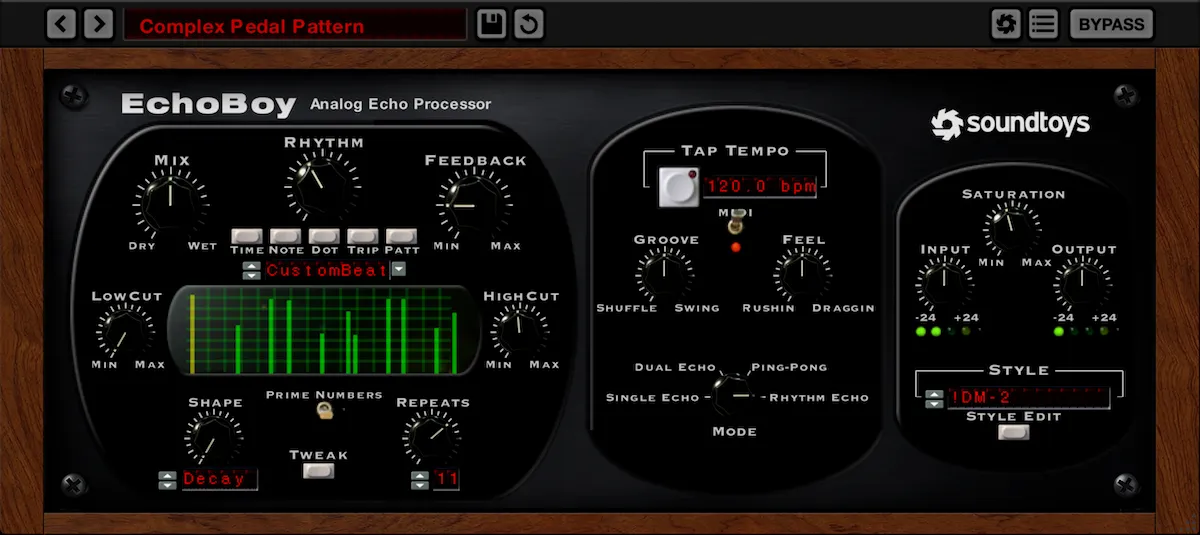Select Ping-Pong mode label
The image size is (1200, 535).
click(x=789, y=368)
